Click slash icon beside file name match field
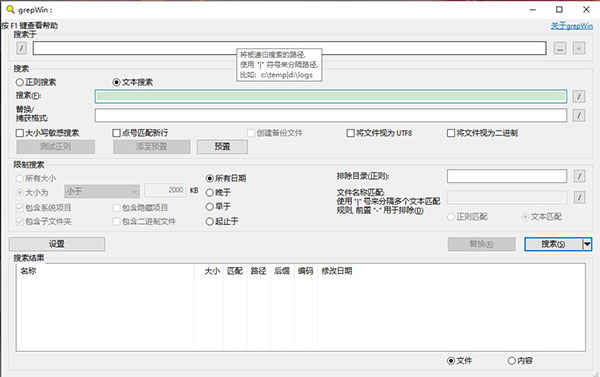This screenshot has width=600, height=377. click(579, 197)
